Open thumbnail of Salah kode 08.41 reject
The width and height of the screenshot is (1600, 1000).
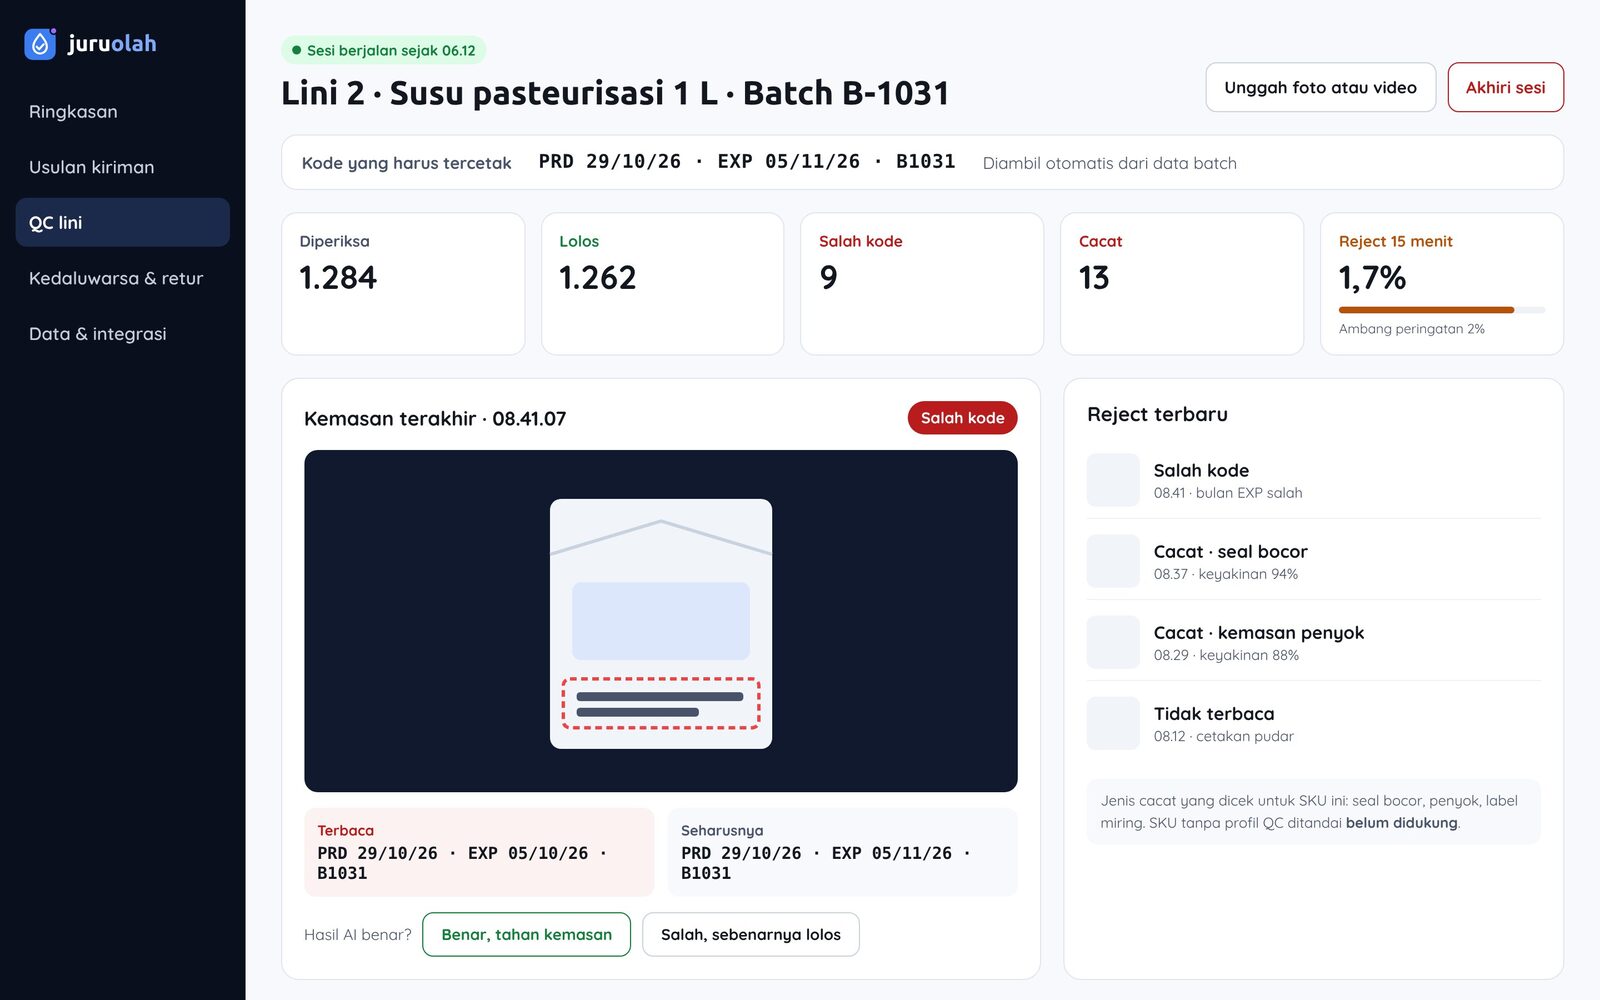point(1113,480)
